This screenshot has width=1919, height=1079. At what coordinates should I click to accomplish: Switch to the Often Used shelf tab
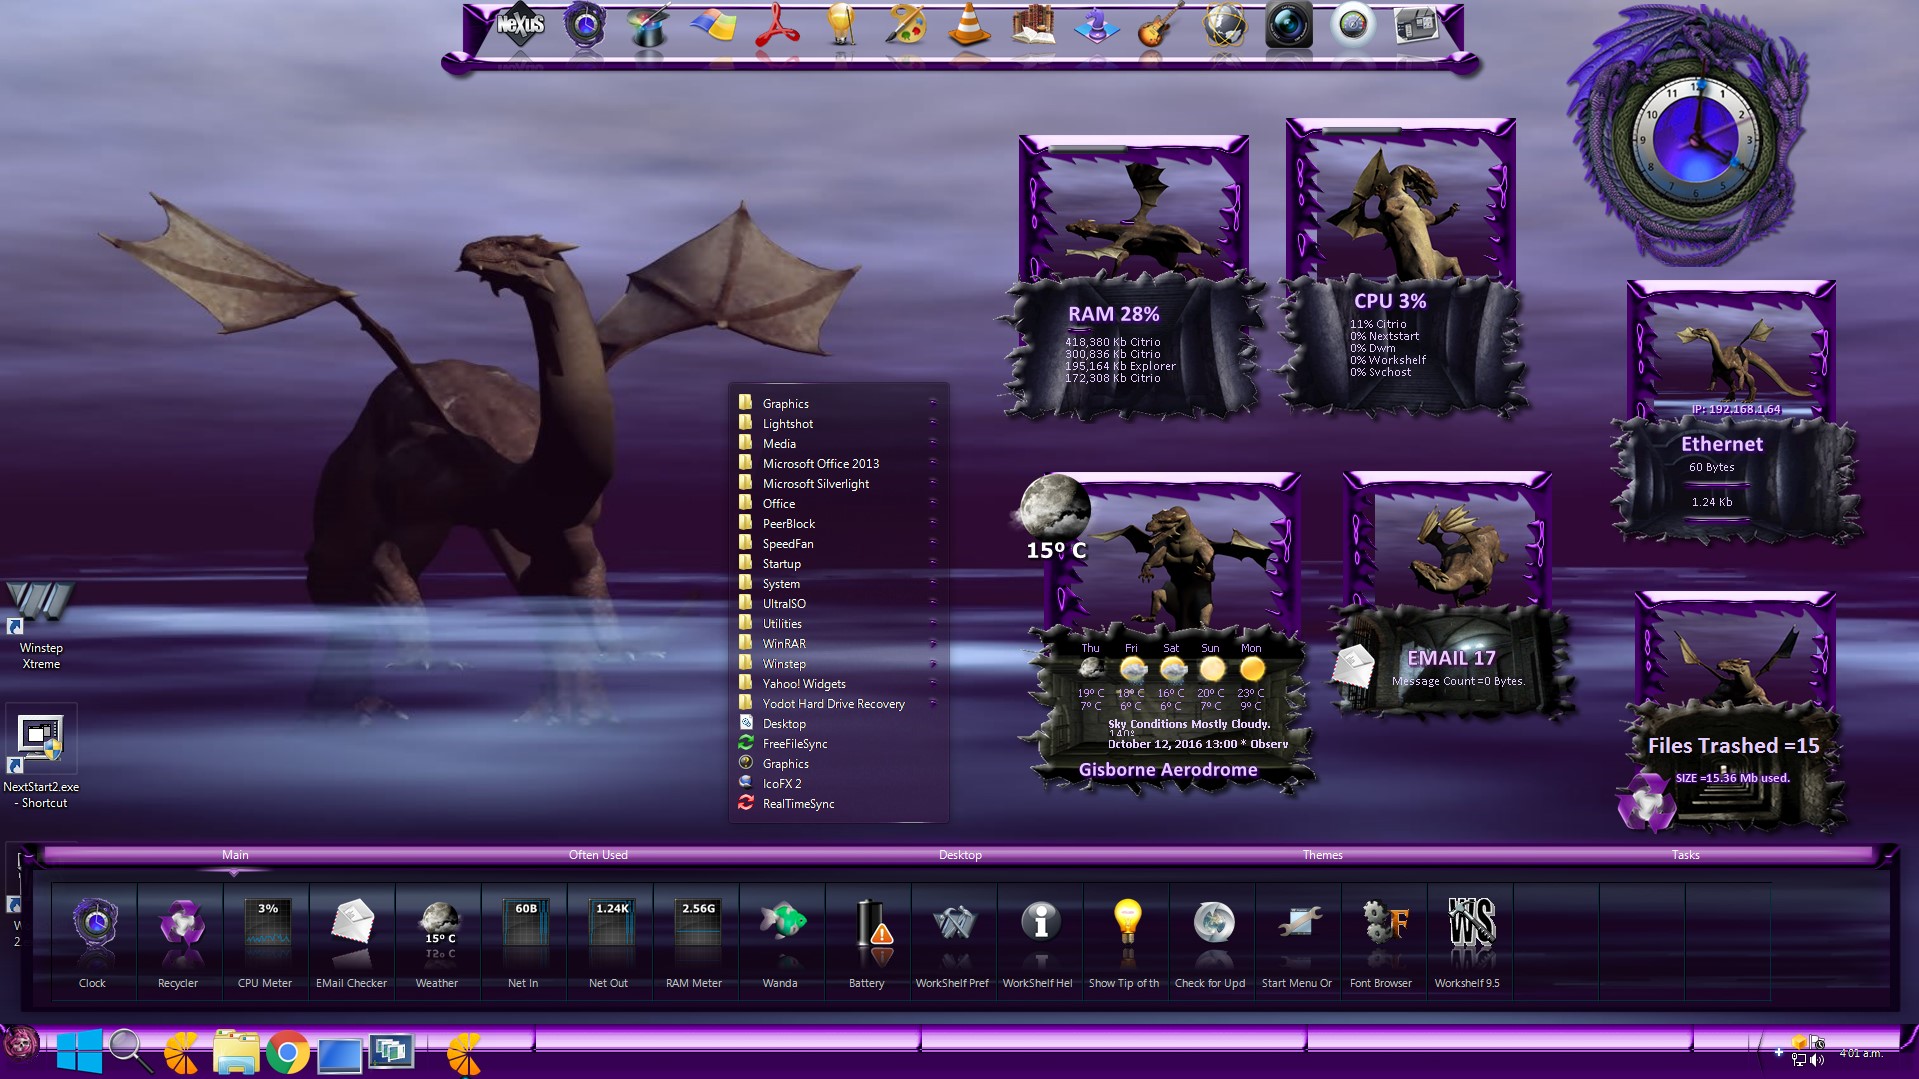598,855
